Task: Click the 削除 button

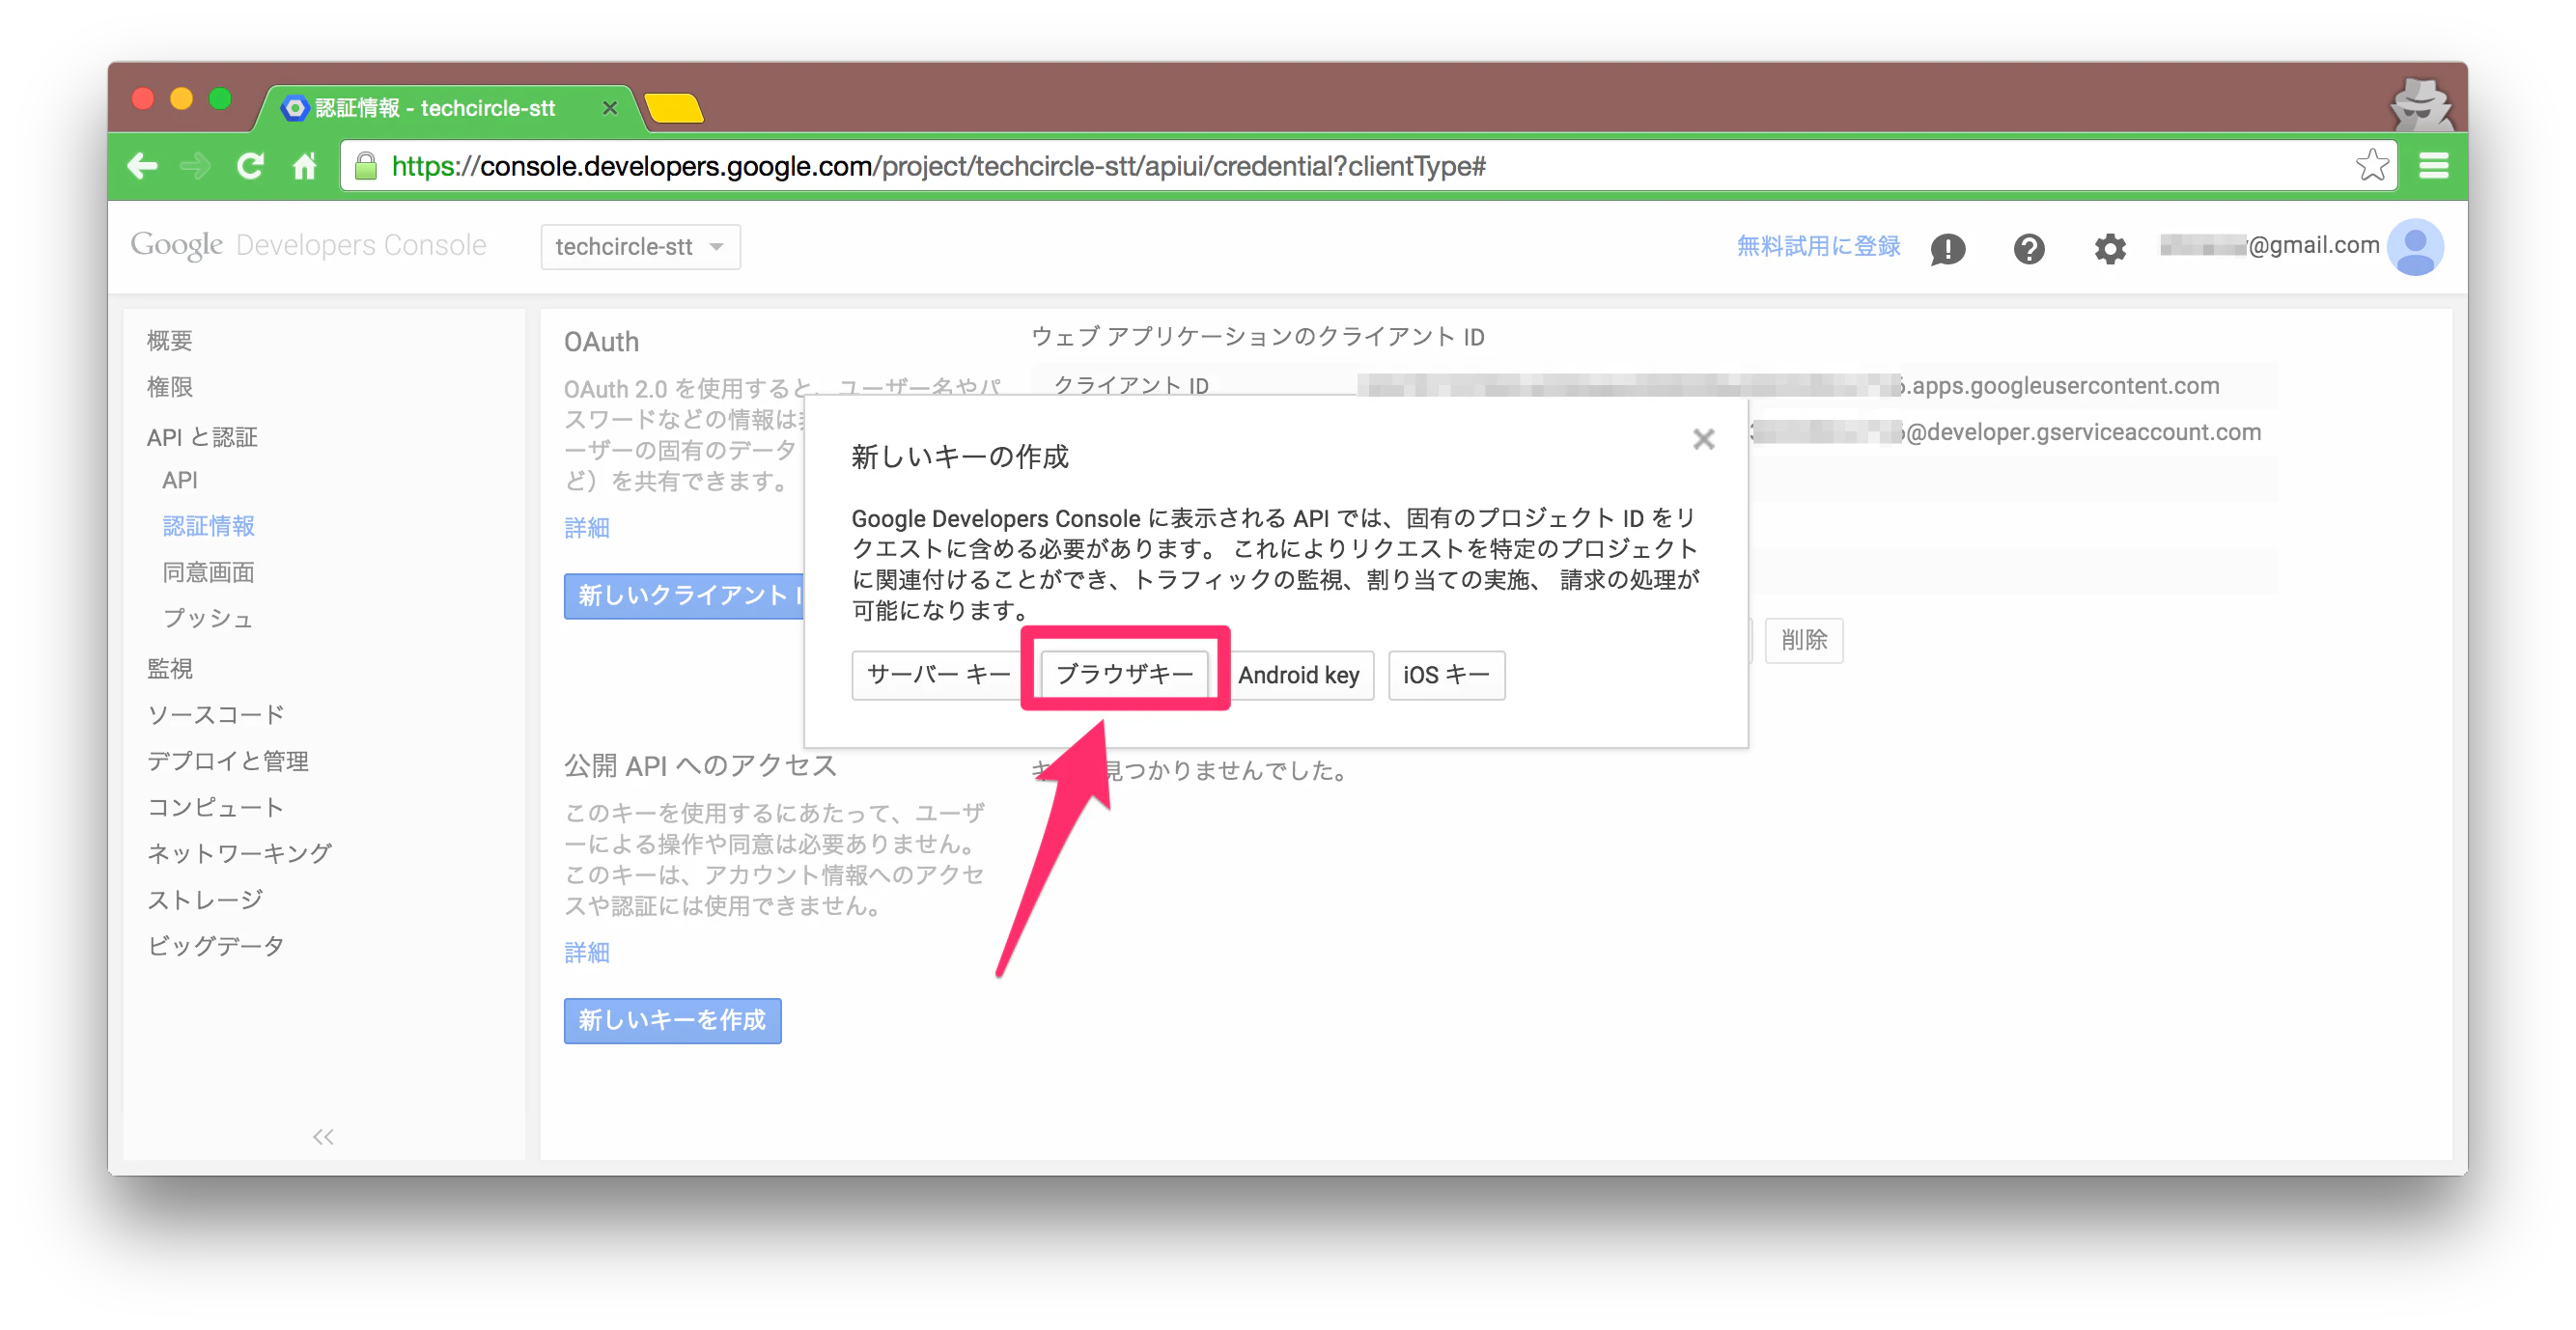Action: (1803, 640)
